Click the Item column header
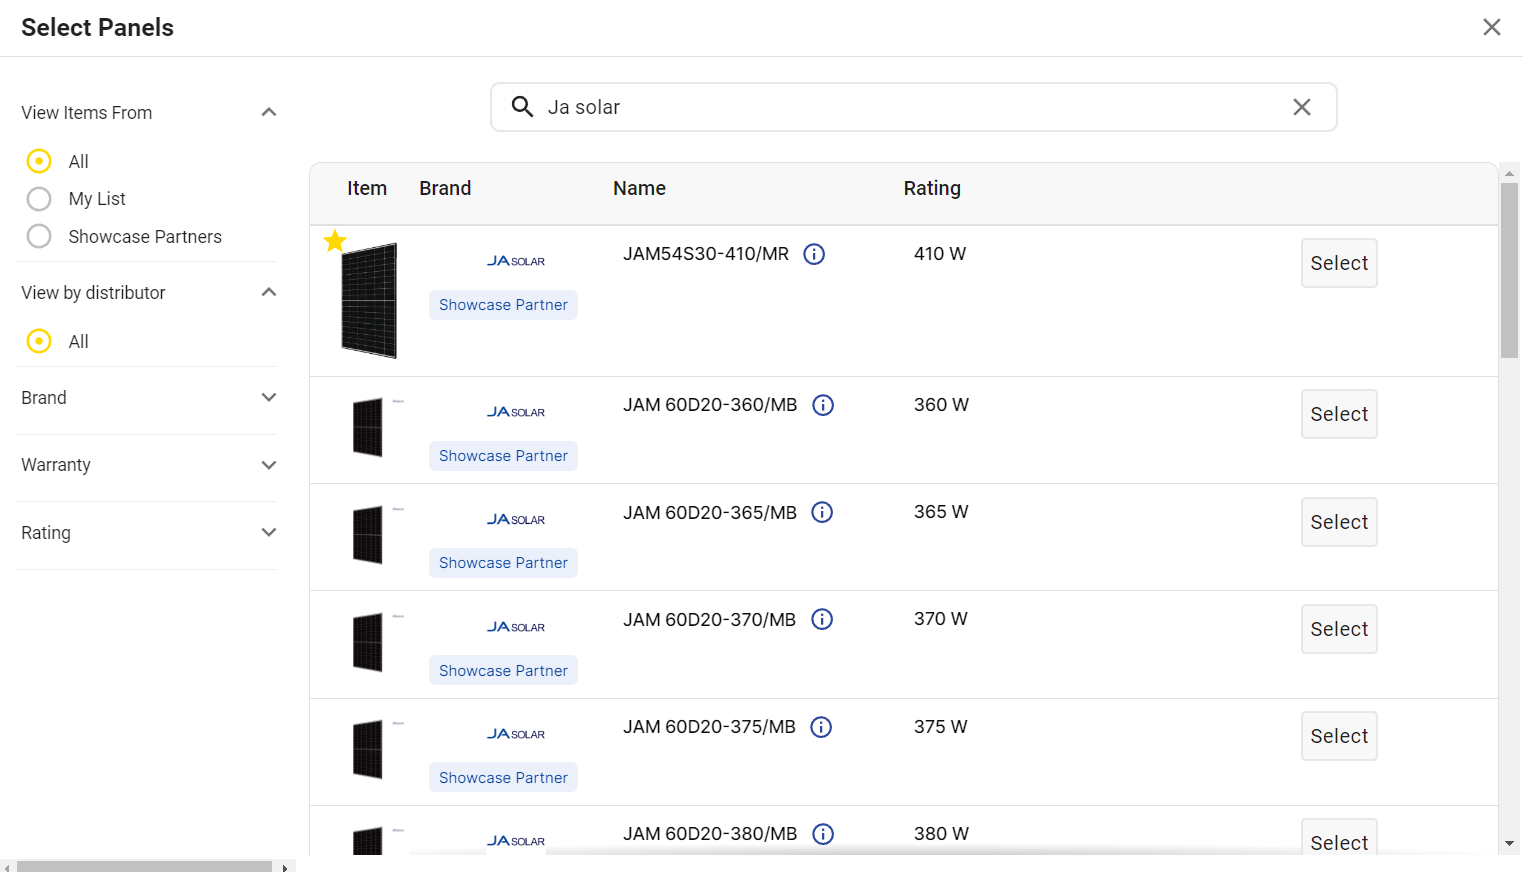This screenshot has width=1523, height=872. [367, 188]
